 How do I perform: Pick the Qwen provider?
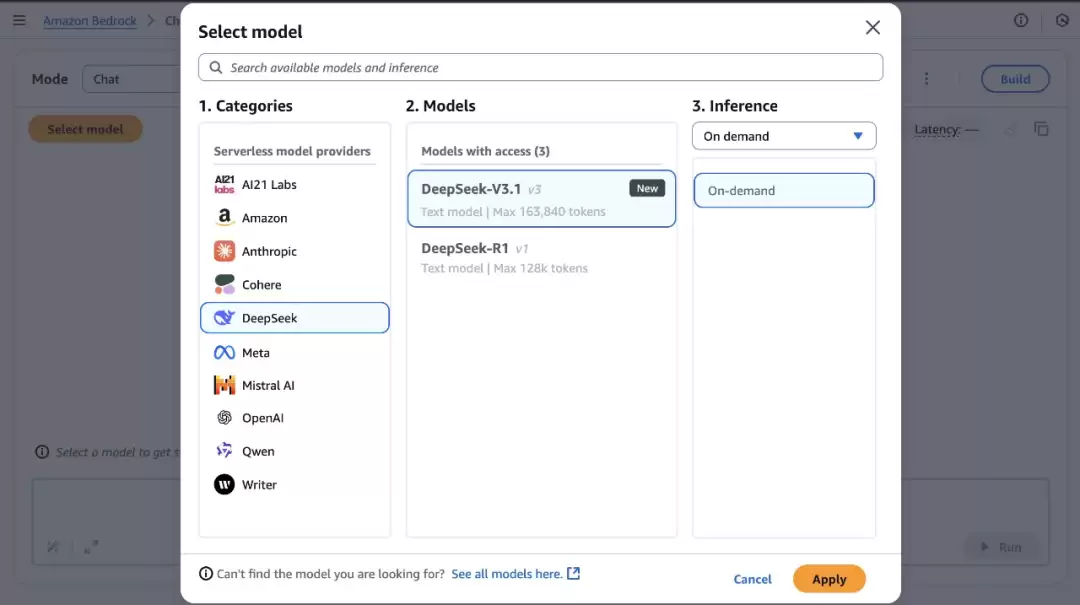pyautogui.click(x=257, y=452)
